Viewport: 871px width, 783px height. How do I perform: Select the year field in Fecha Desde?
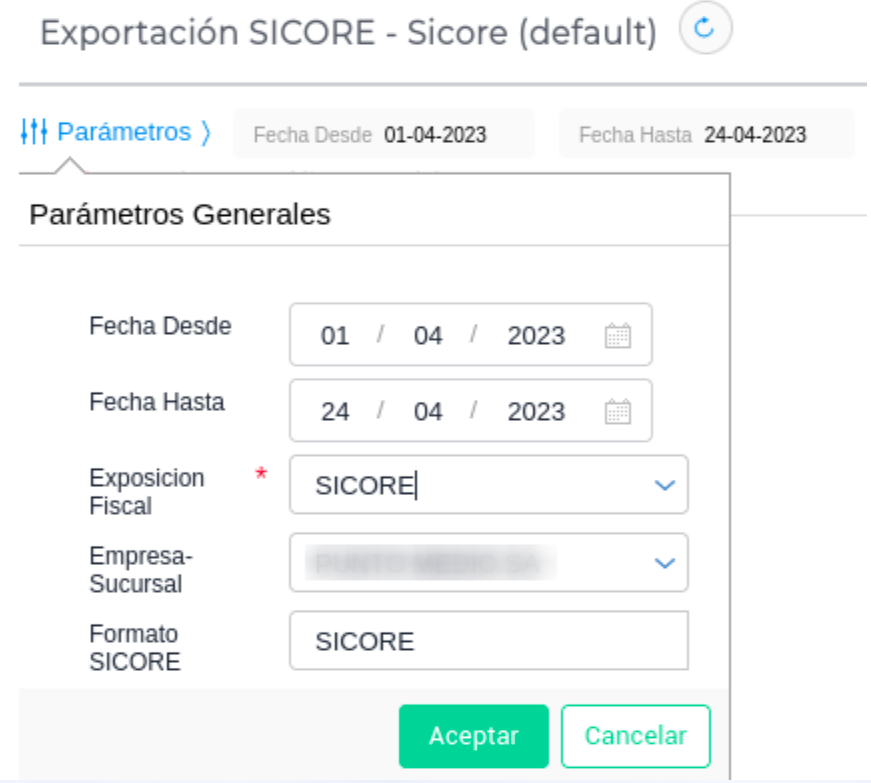coord(536,336)
